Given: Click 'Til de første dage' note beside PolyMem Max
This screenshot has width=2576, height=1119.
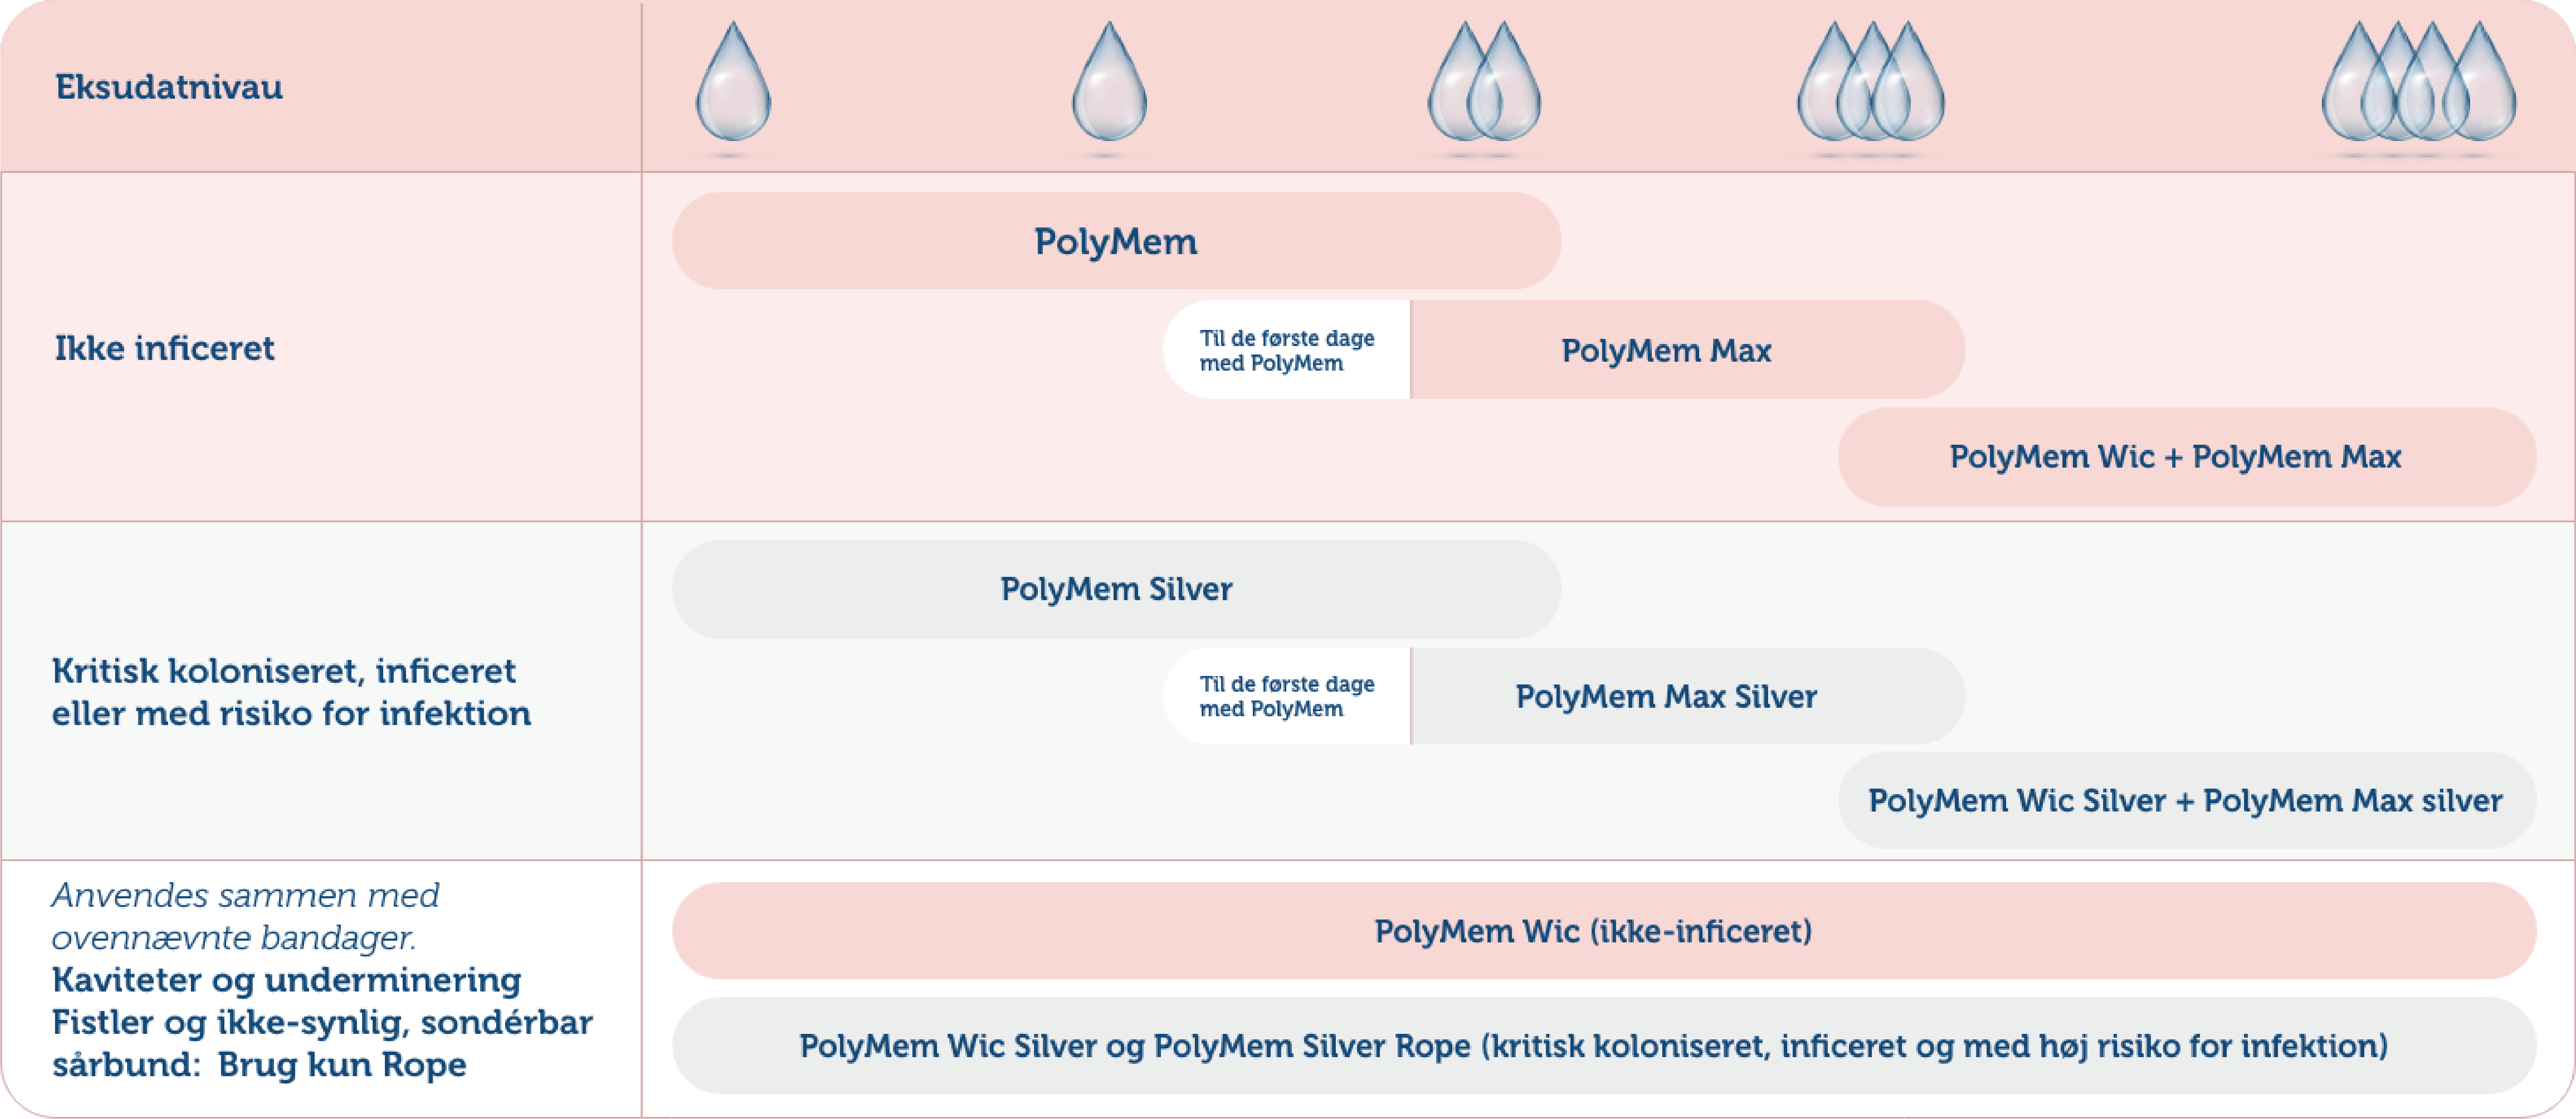Looking at the screenshot, I should click(1287, 350).
